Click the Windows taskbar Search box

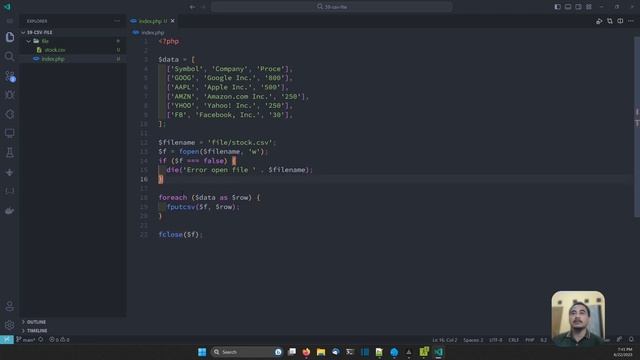click(x=247, y=352)
